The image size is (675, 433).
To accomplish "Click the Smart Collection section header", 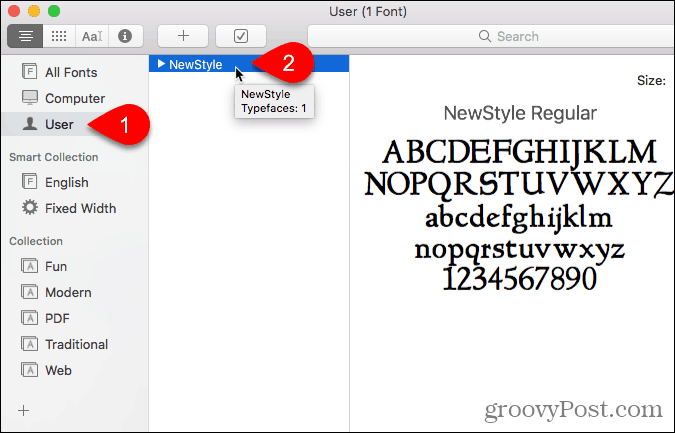I will coord(54,157).
